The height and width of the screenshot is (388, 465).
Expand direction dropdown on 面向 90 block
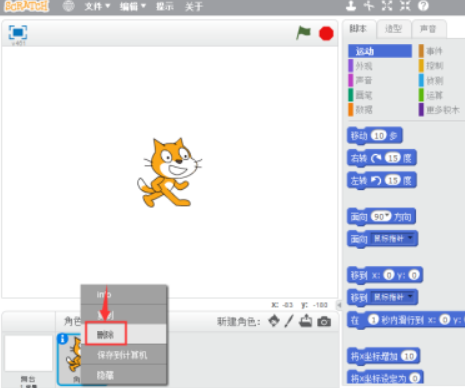[x=387, y=216]
